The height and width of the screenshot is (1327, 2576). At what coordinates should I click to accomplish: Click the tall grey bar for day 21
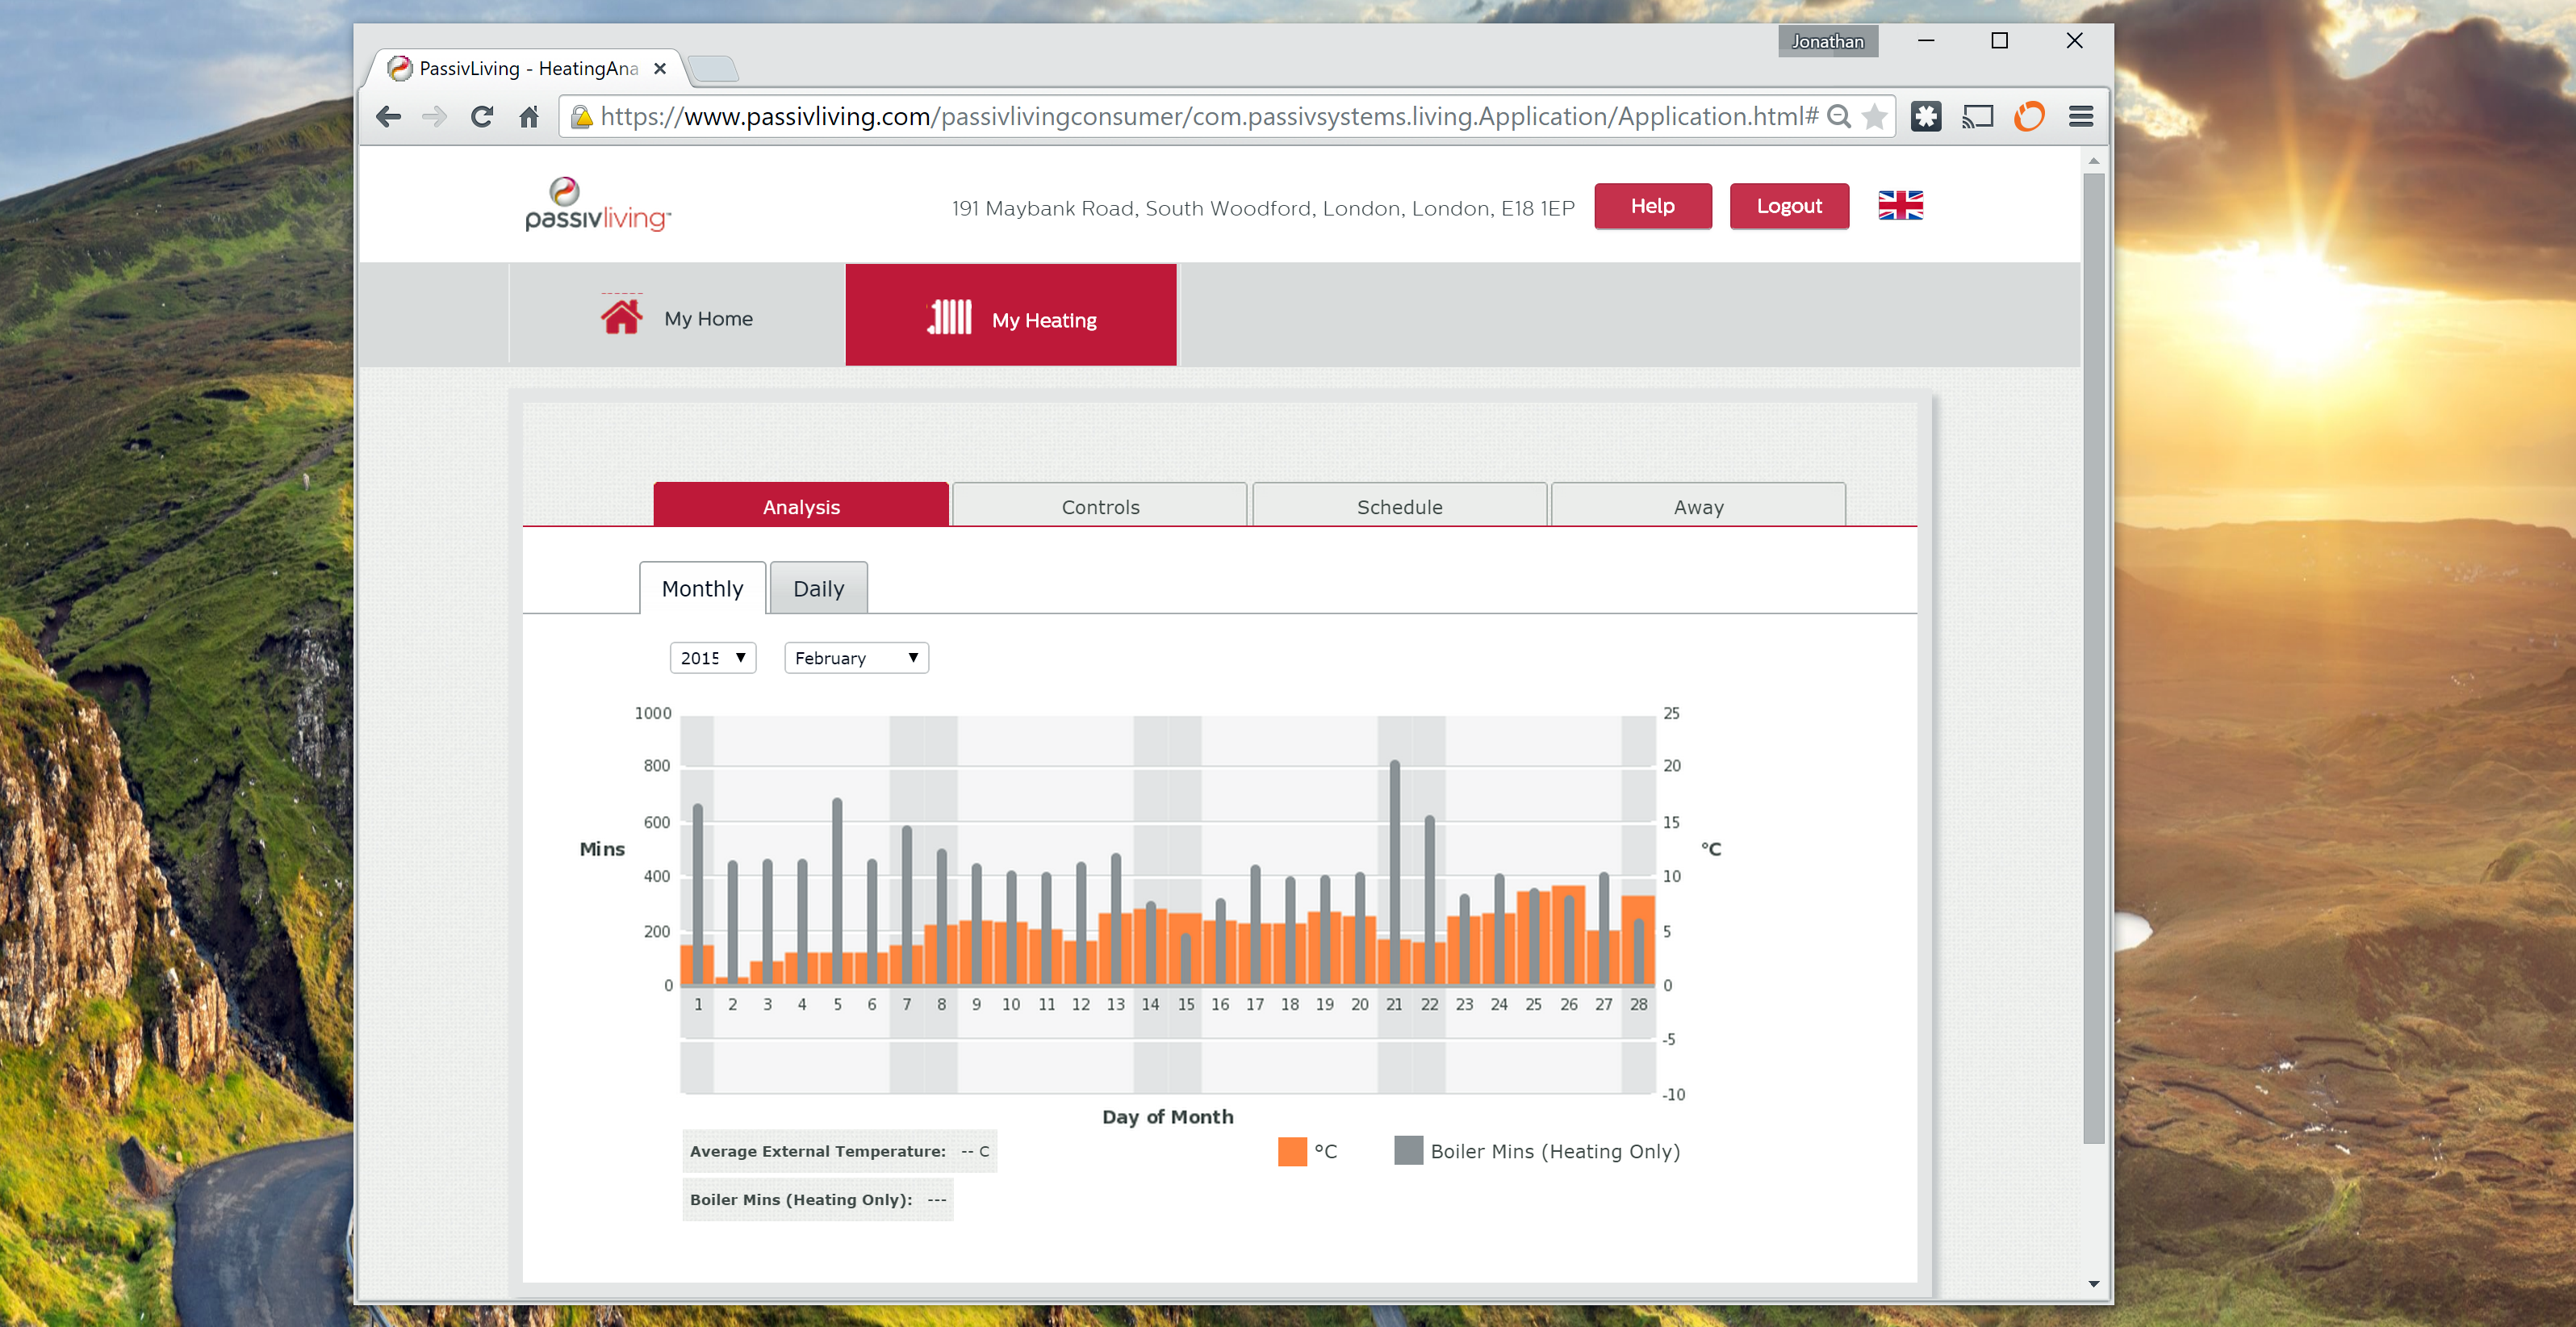(x=1394, y=872)
